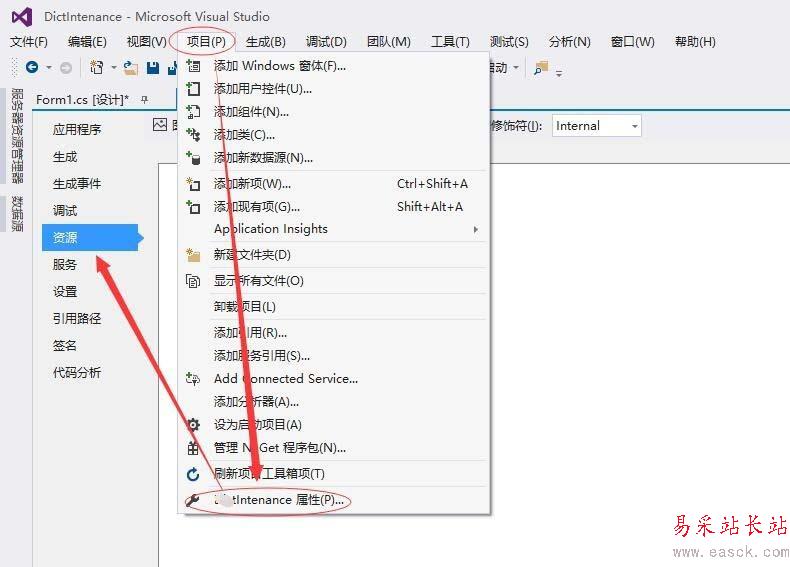
Task: Switch to the Form1.cs [设计] tab
Action: [x=83, y=100]
